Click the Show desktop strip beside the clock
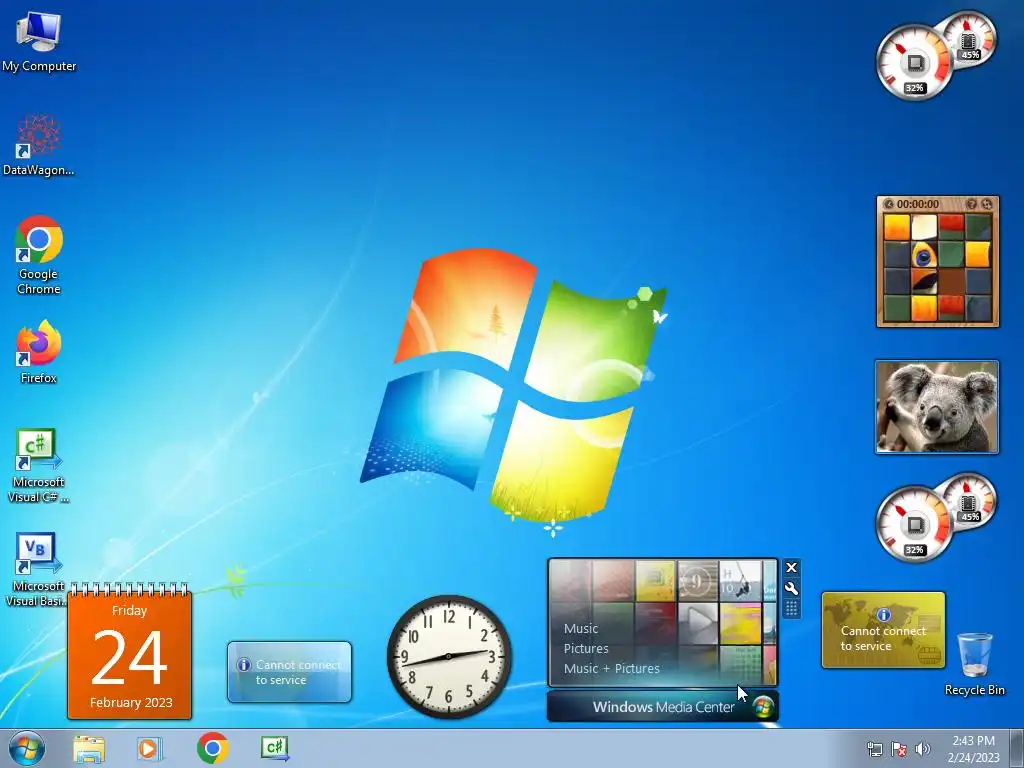 pyautogui.click(x=1017, y=749)
